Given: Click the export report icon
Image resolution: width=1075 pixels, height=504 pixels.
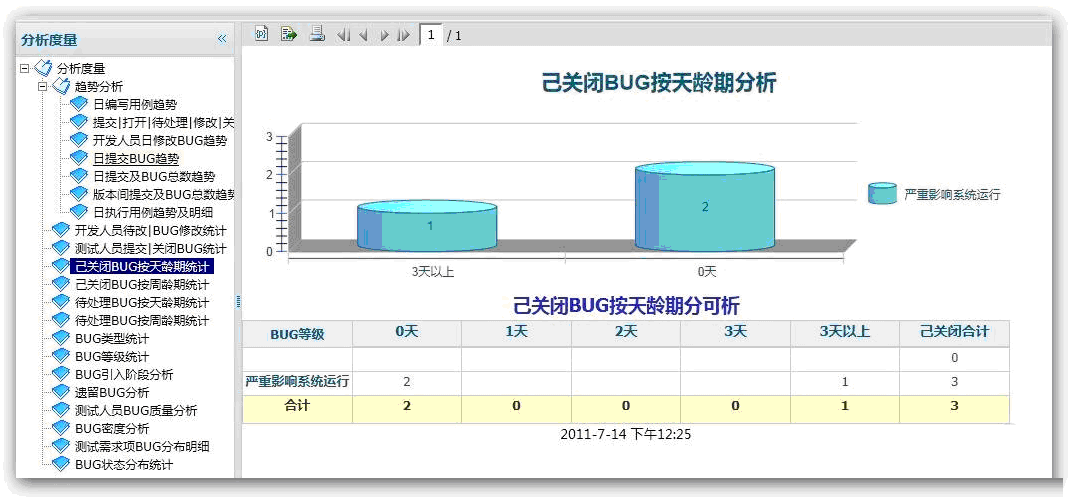Looking at the screenshot, I should coord(289,34).
